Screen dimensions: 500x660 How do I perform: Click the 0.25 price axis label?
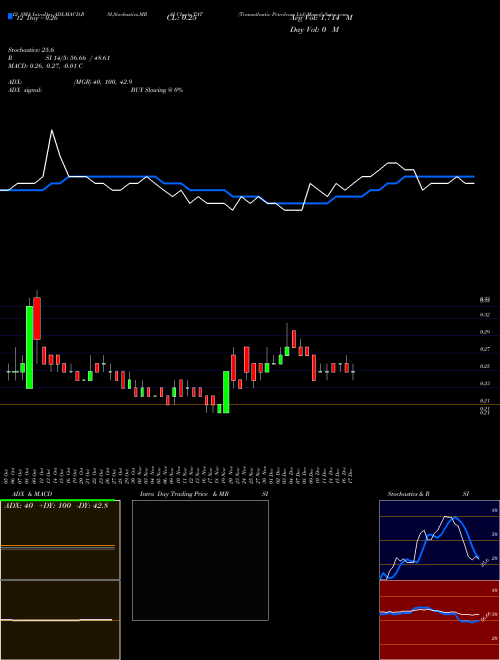pyautogui.click(x=484, y=366)
